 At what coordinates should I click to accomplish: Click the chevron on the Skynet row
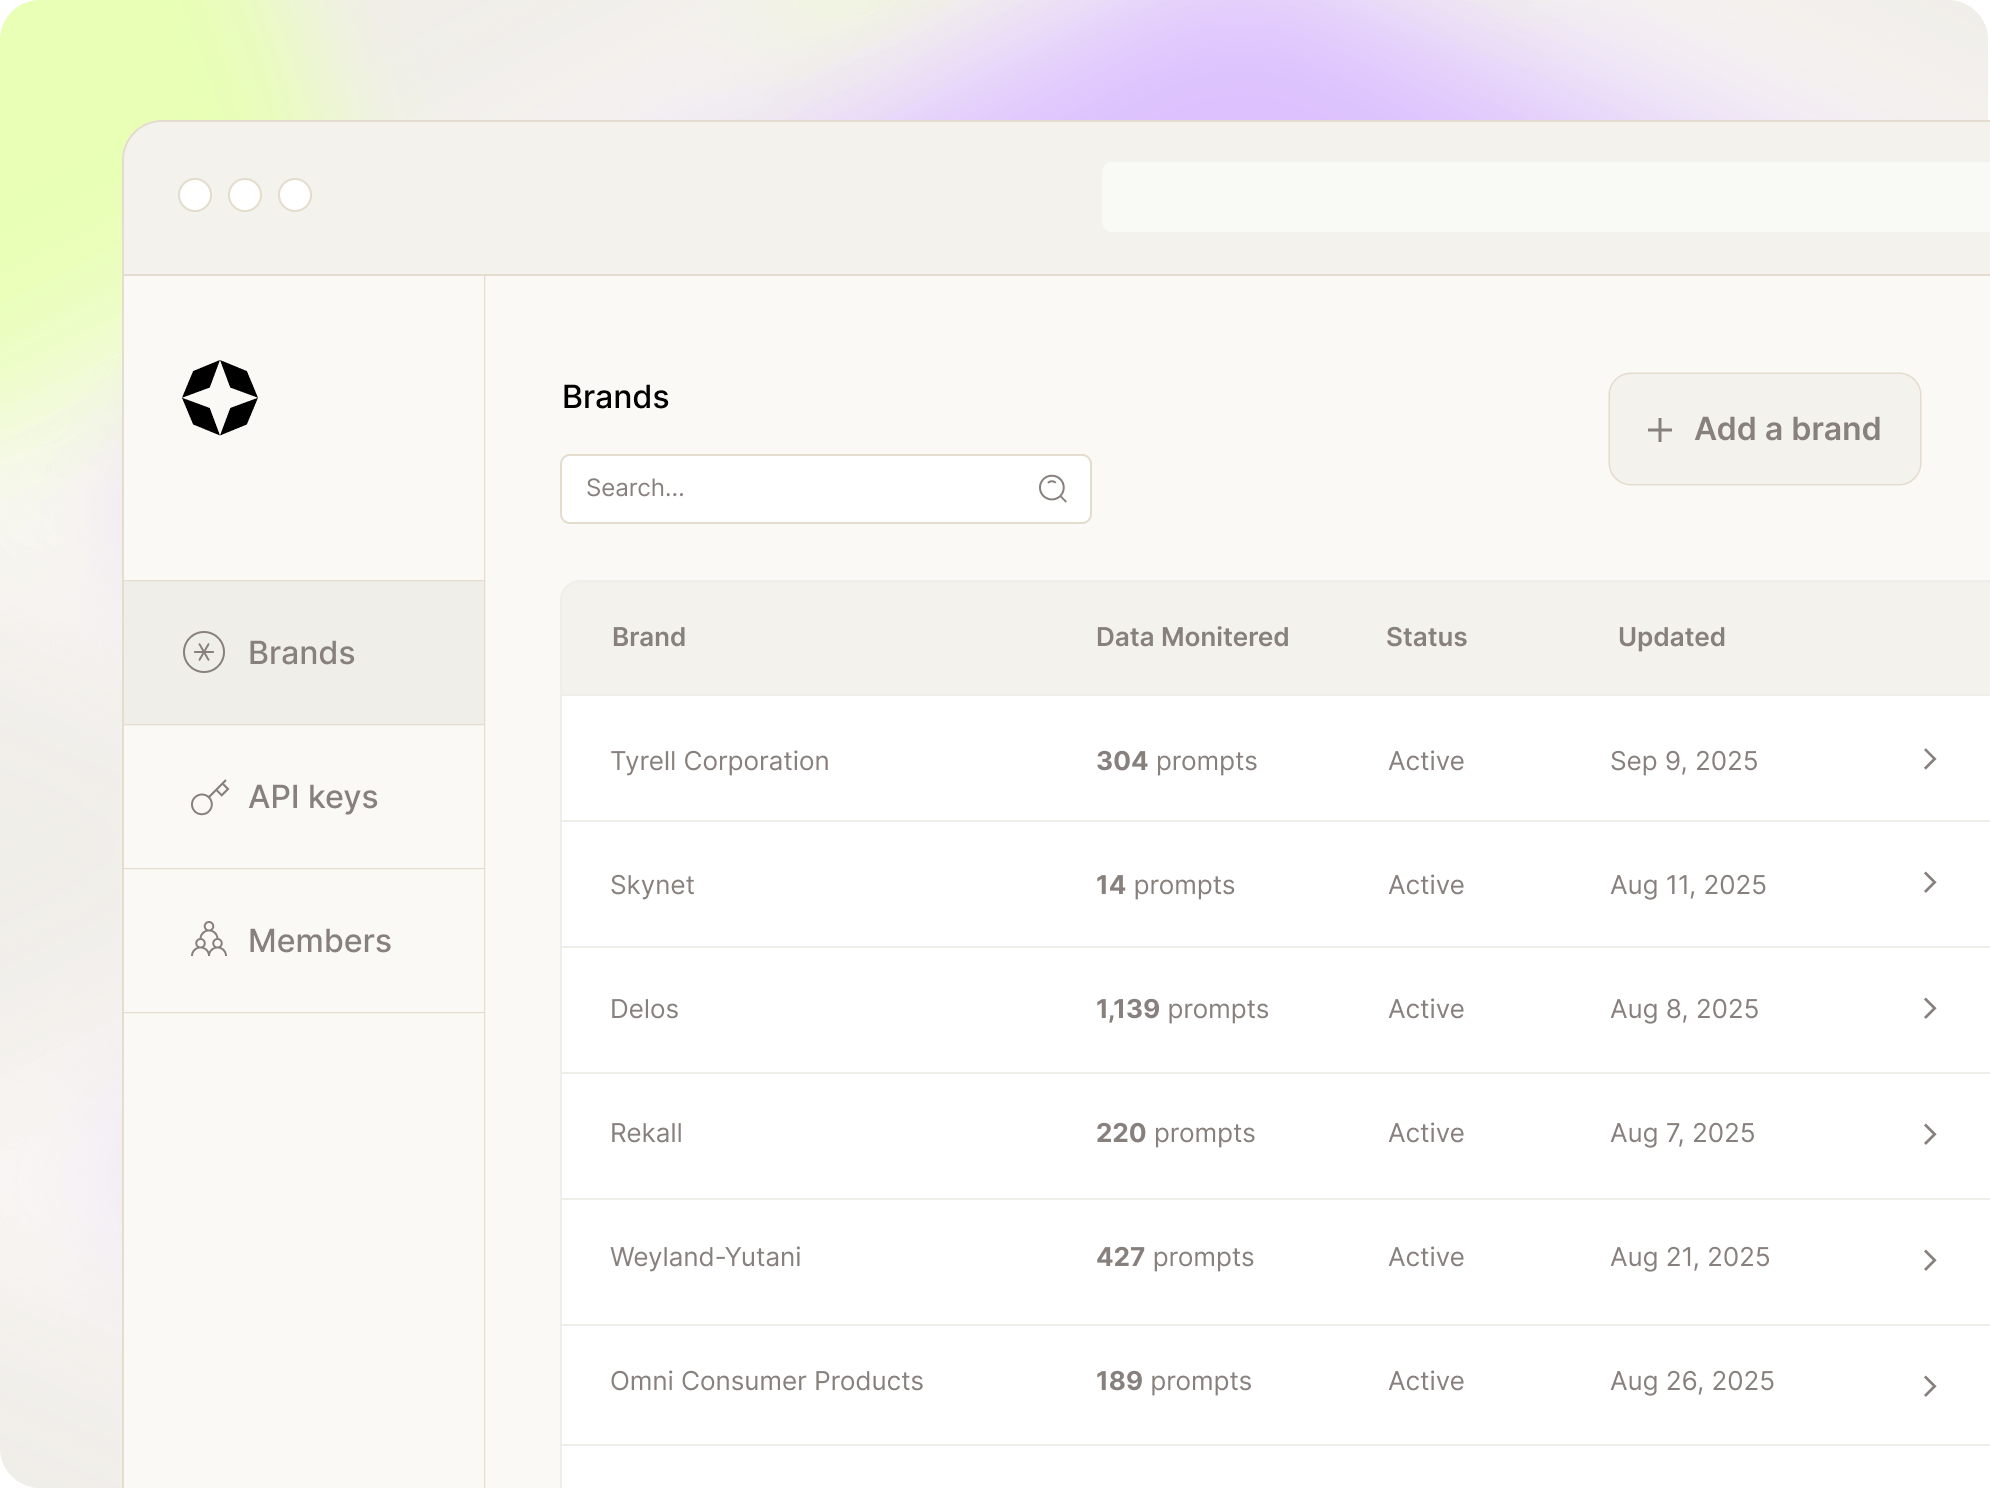(1928, 884)
